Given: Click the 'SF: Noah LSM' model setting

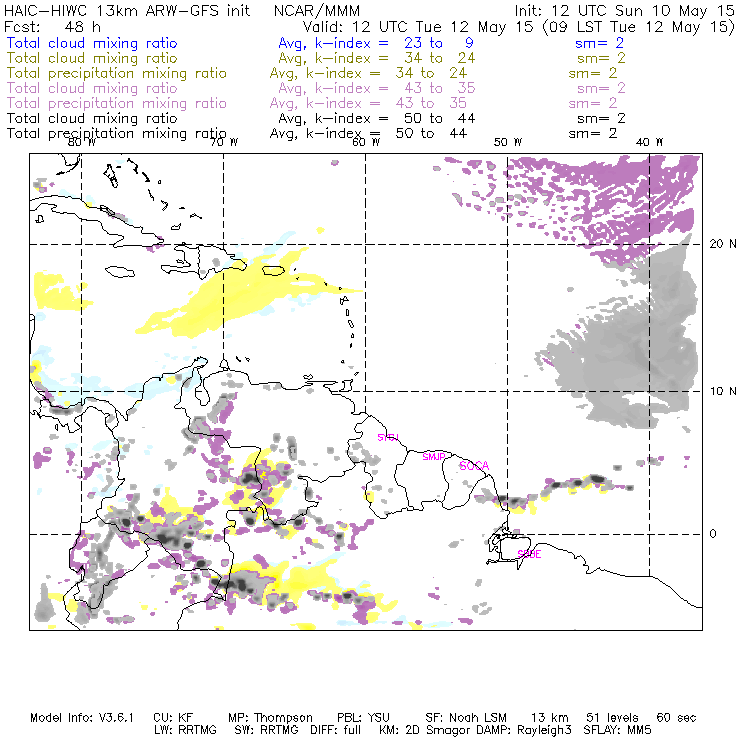Looking at the screenshot, I should 466,718.
